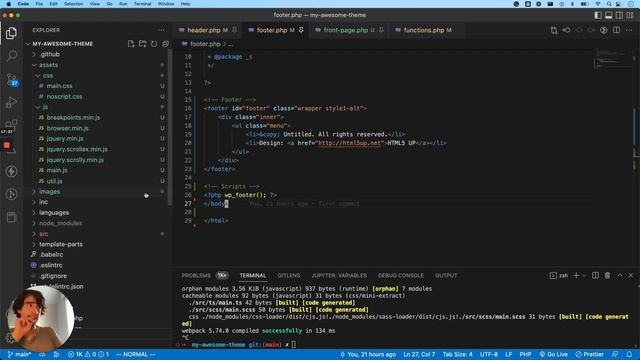The image size is (640, 360).
Task: Click the Split Editor Right icon
Action: click(616, 30)
